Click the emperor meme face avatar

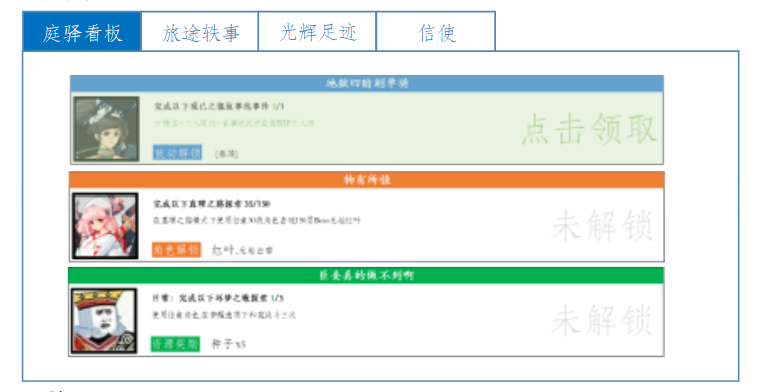click(104, 321)
